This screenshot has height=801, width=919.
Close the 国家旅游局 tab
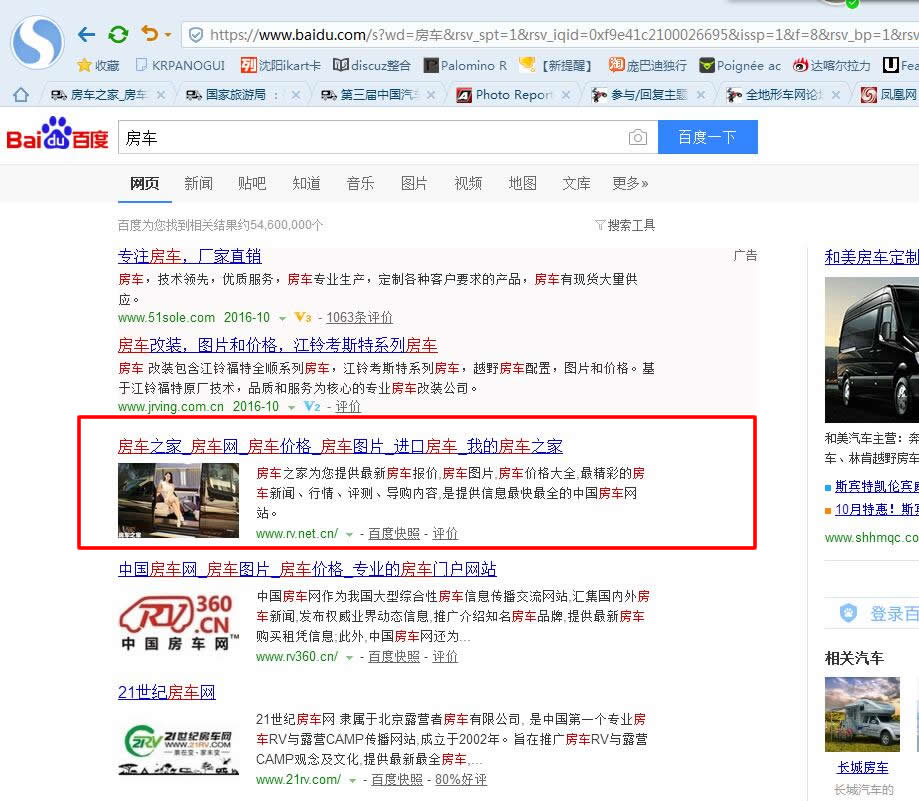coord(295,94)
